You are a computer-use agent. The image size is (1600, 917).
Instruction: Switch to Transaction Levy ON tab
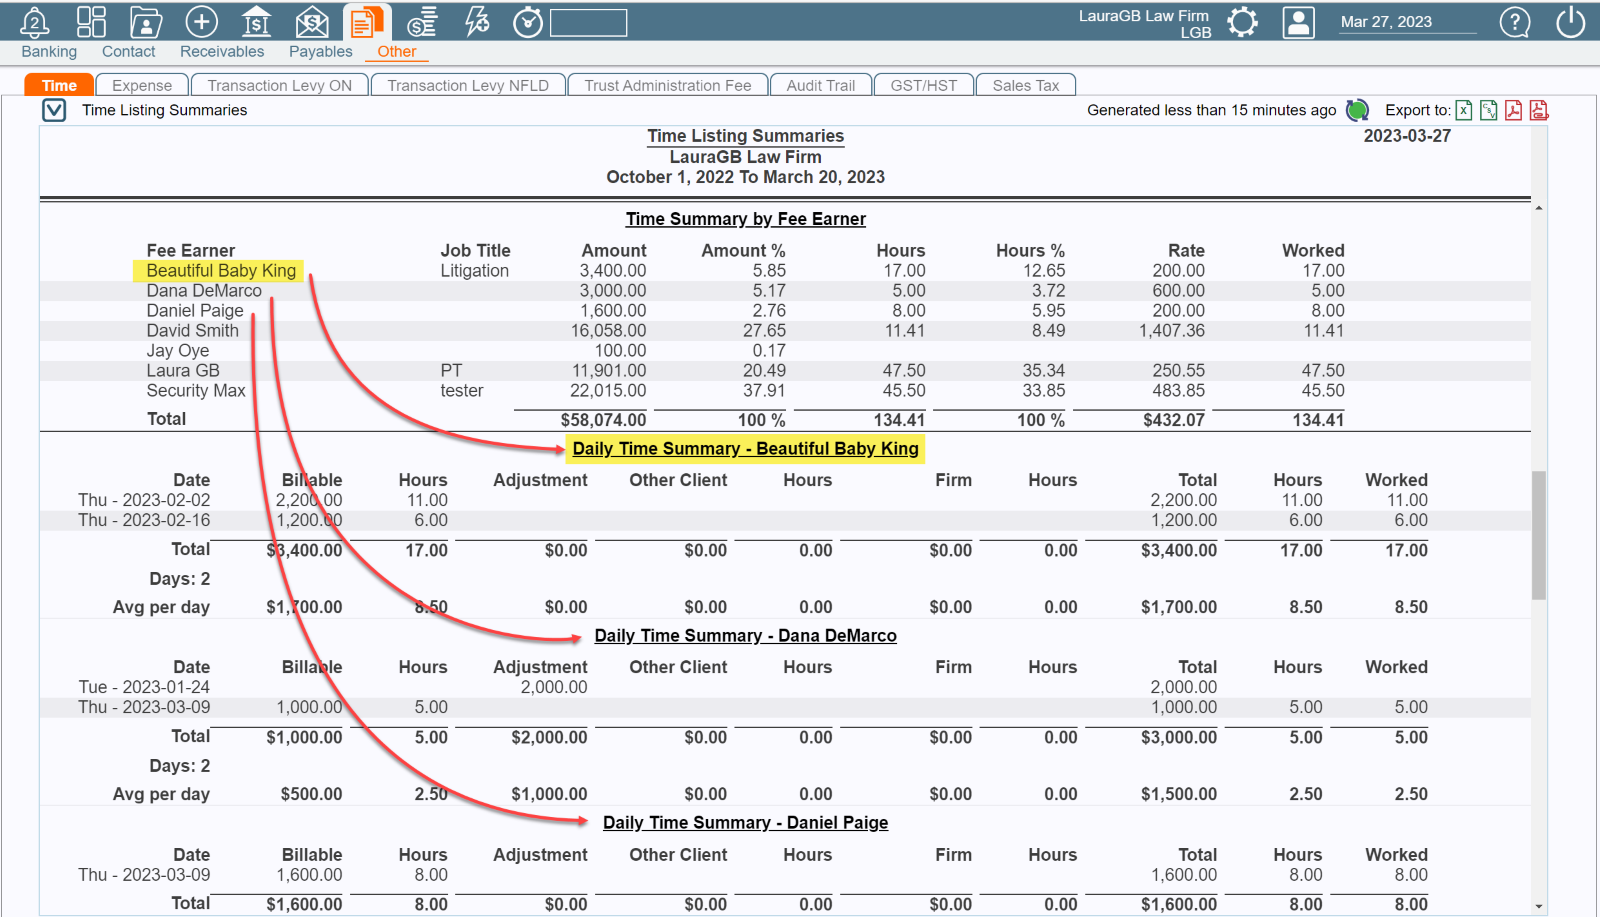280,85
